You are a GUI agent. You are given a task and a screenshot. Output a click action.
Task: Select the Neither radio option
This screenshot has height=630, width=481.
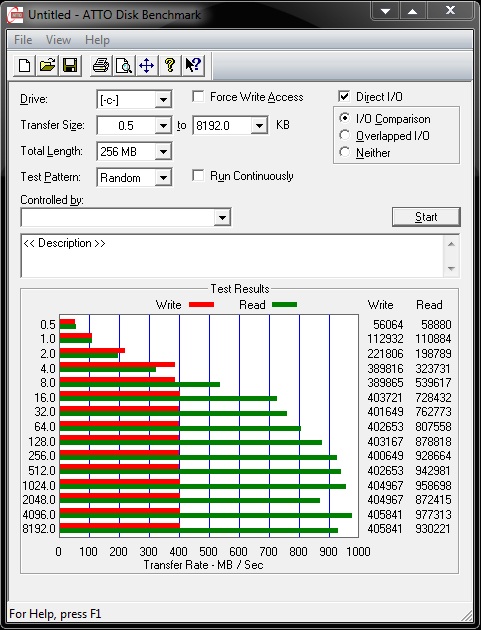344,152
